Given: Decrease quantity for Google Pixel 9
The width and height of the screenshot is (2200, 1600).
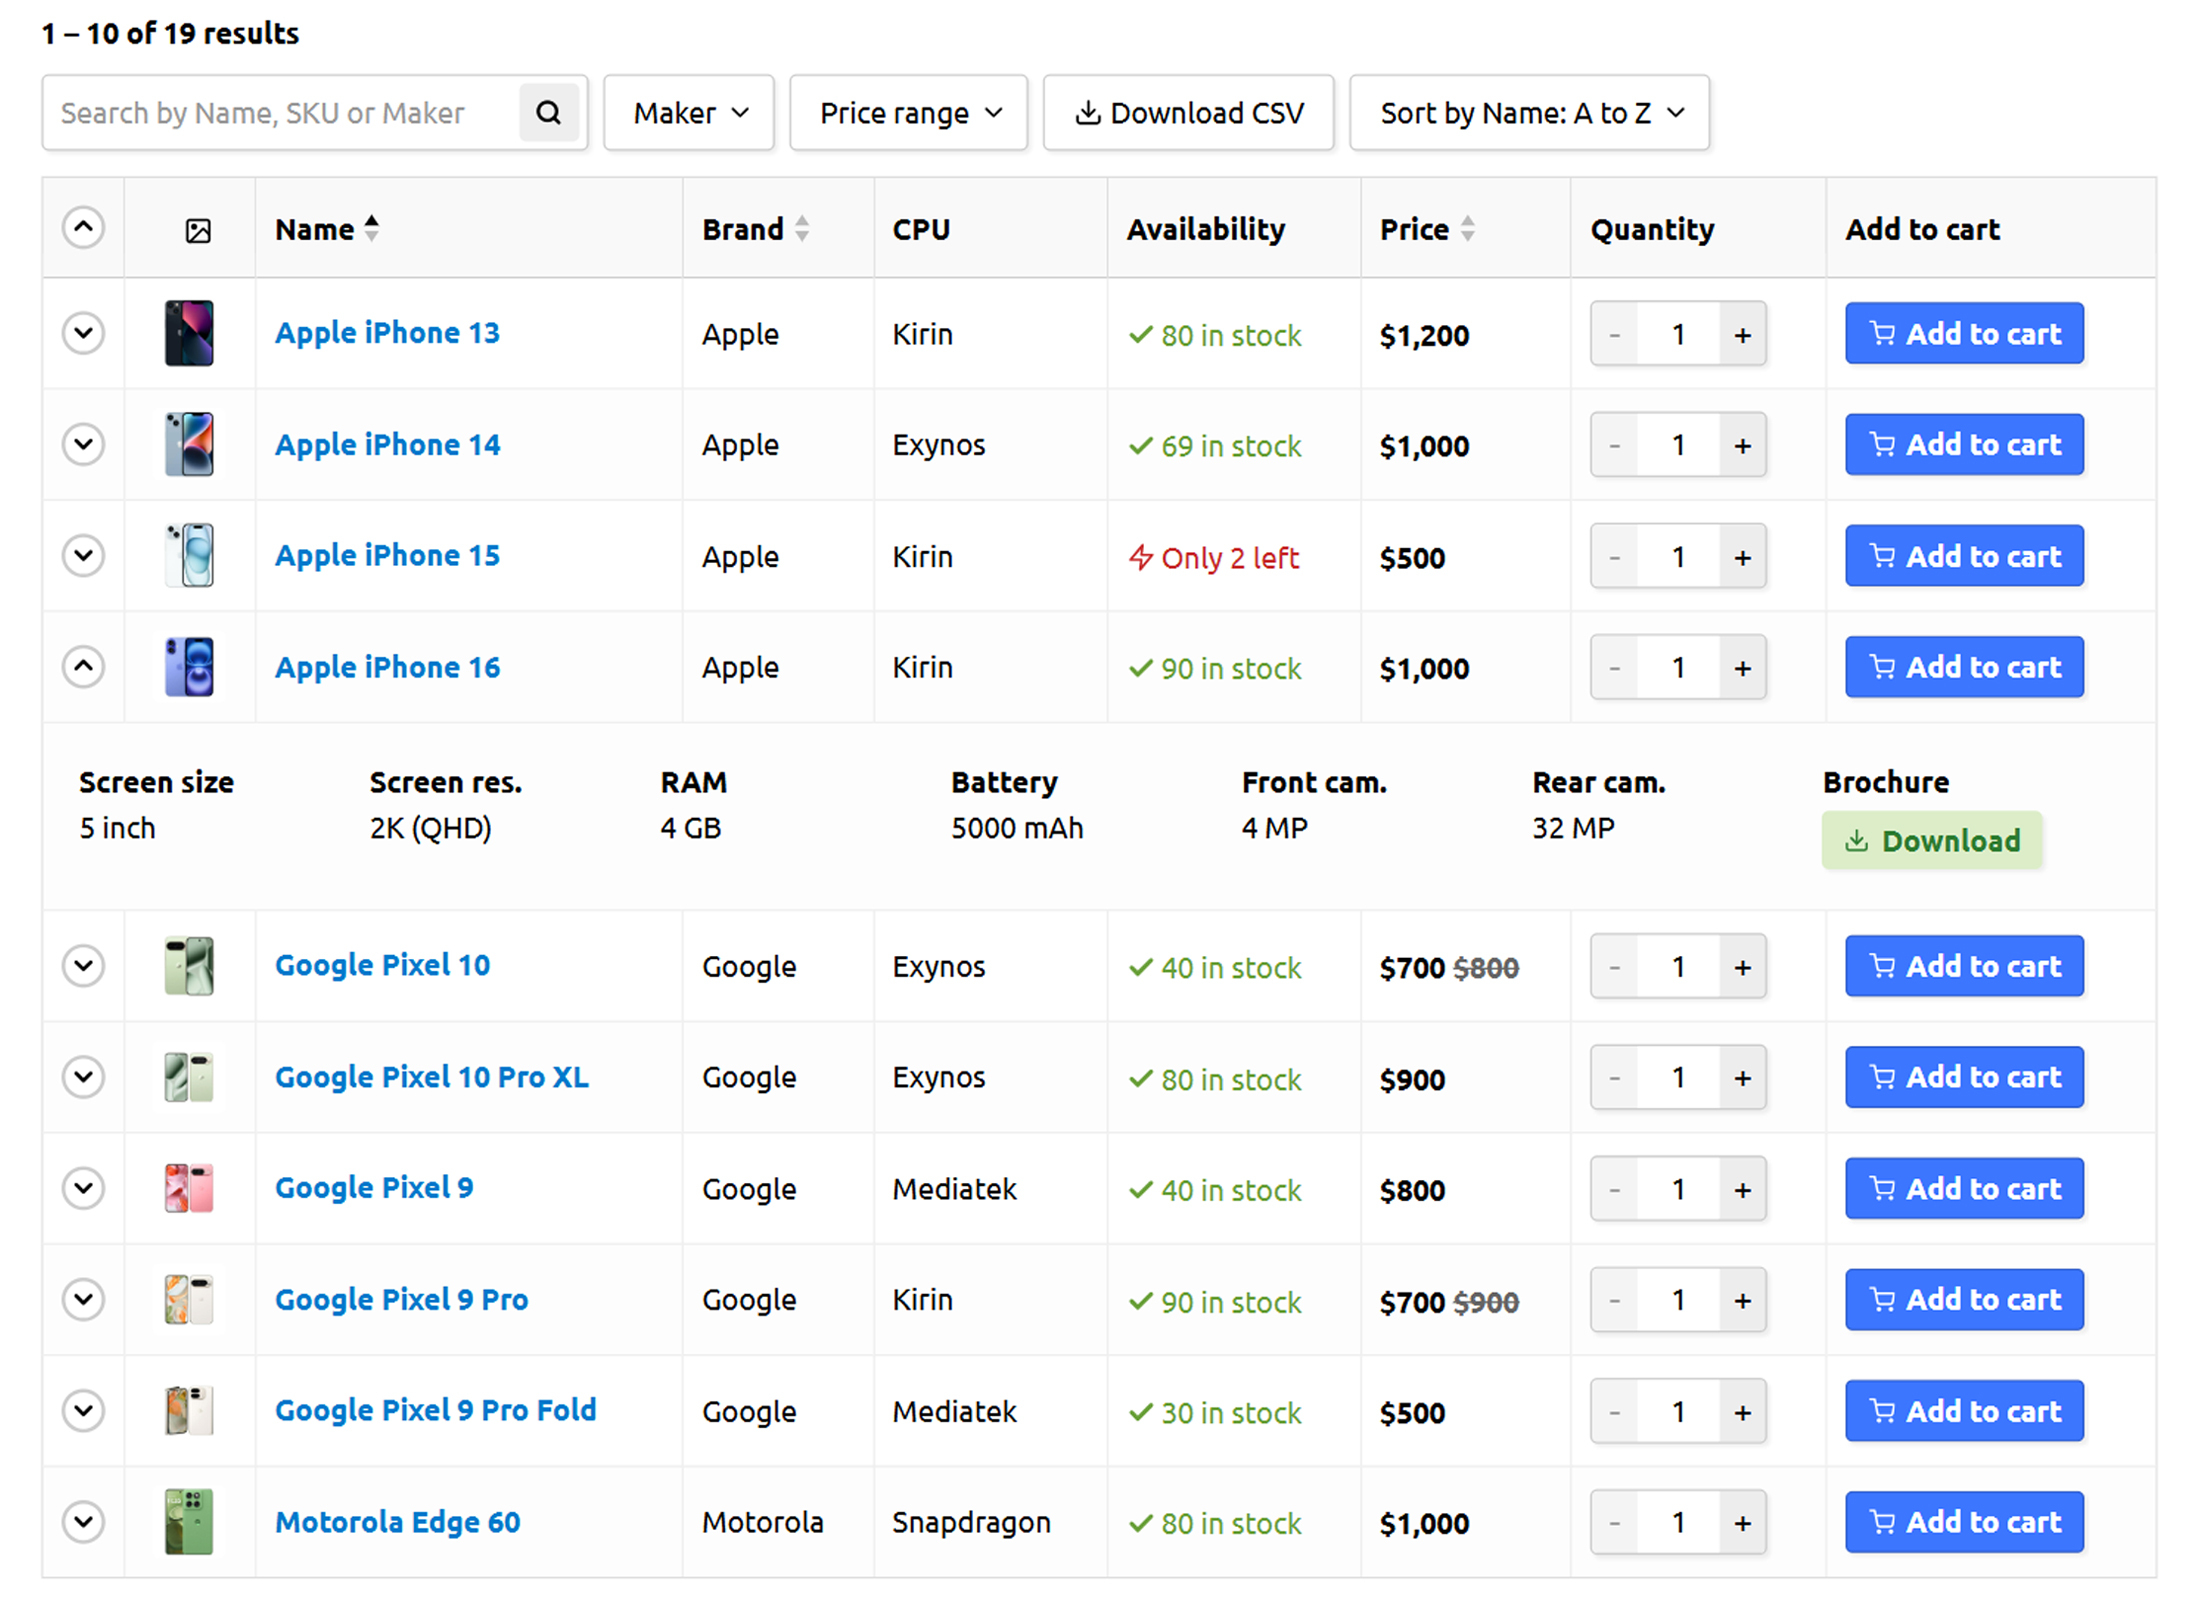Looking at the screenshot, I should point(1614,1190).
